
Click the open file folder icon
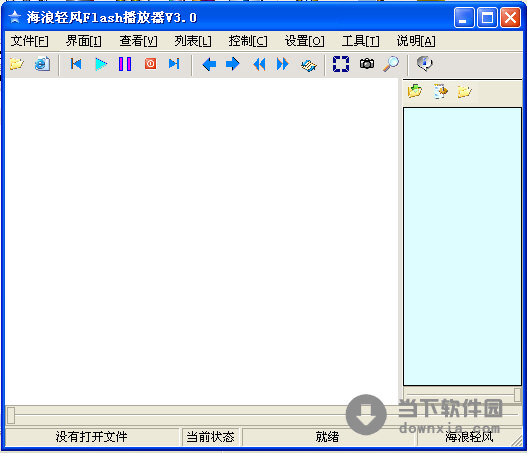coord(16,64)
